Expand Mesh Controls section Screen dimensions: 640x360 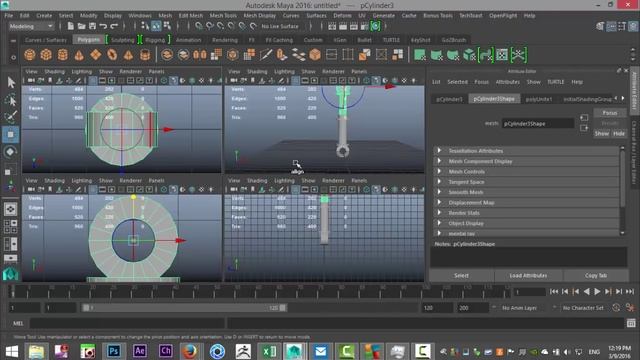coord(526,172)
